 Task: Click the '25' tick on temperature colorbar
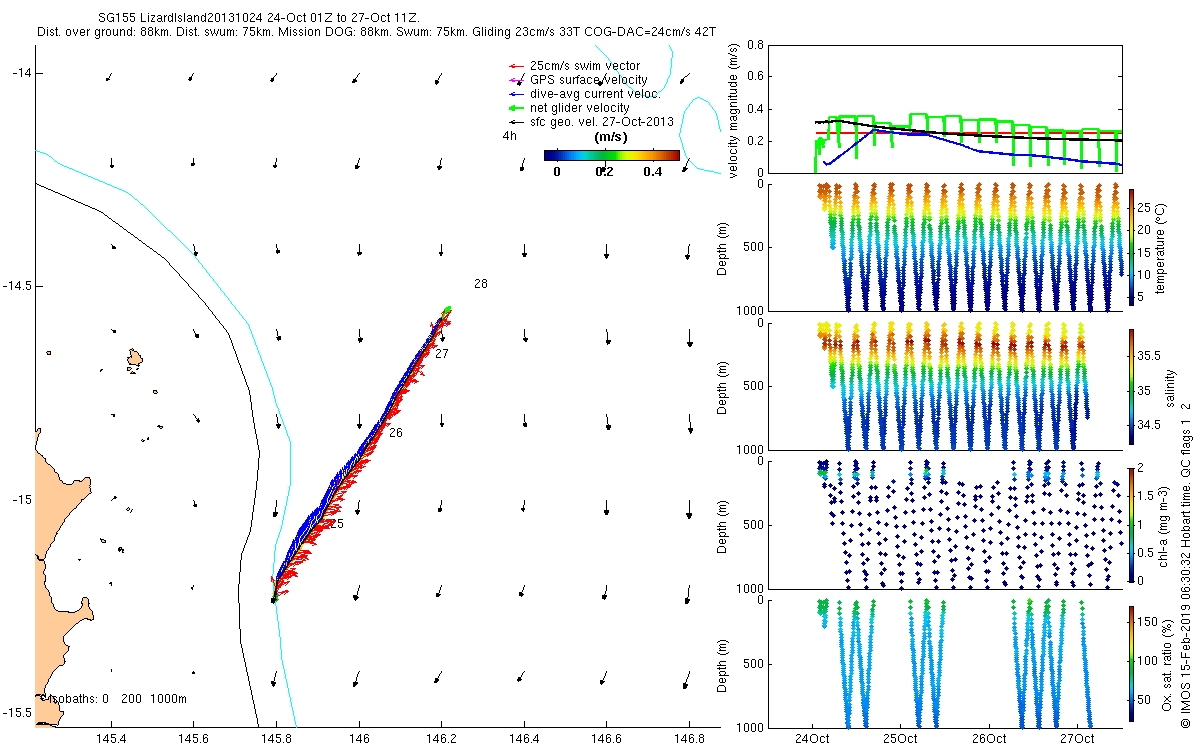(x=1144, y=209)
